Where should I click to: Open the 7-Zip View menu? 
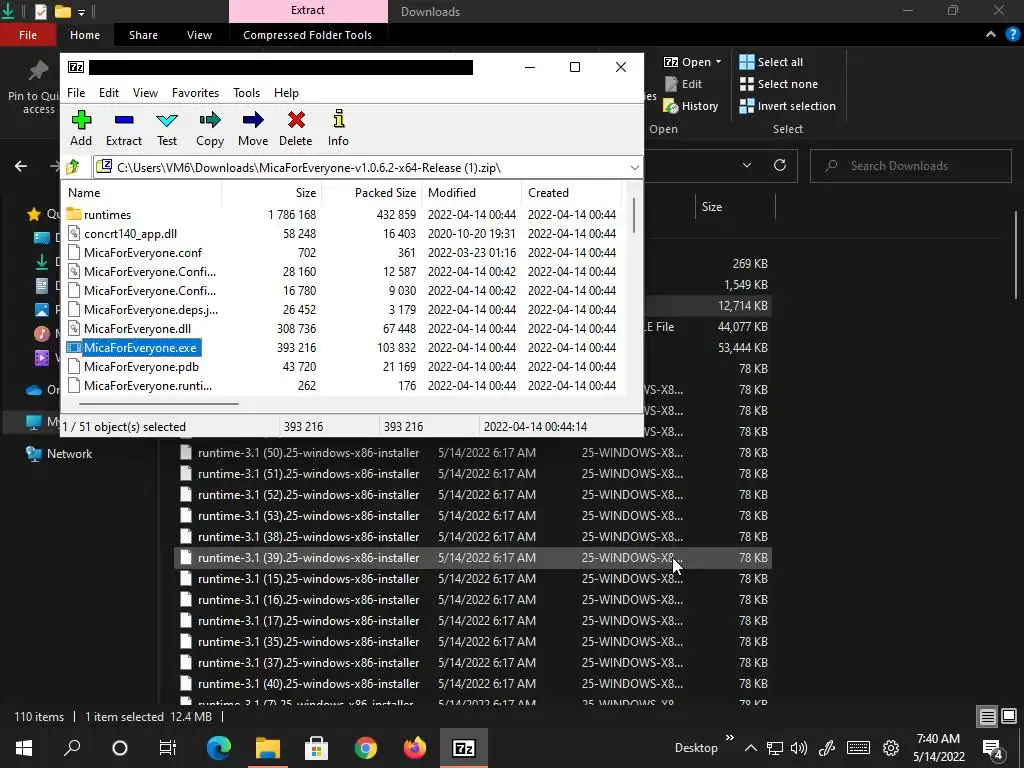pos(145,93)
